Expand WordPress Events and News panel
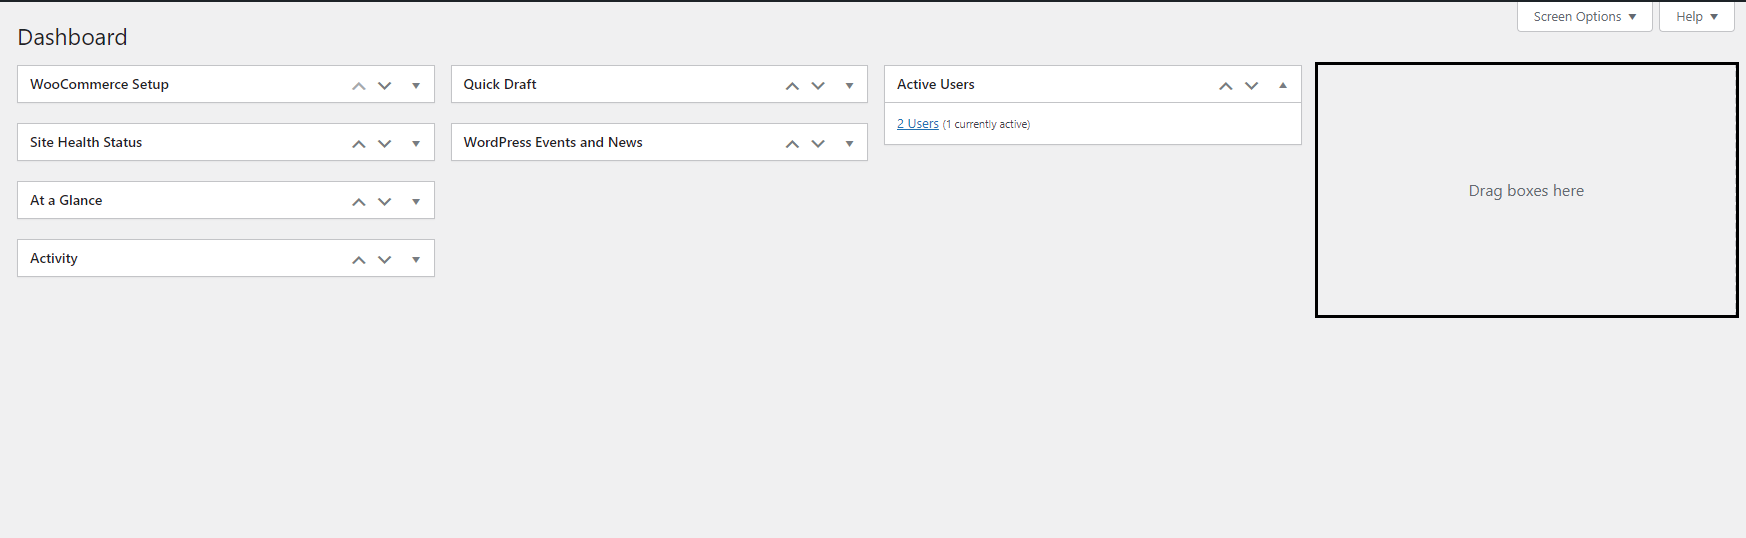The height and width of the screenshot is (538, 1746). pos(849,143)
